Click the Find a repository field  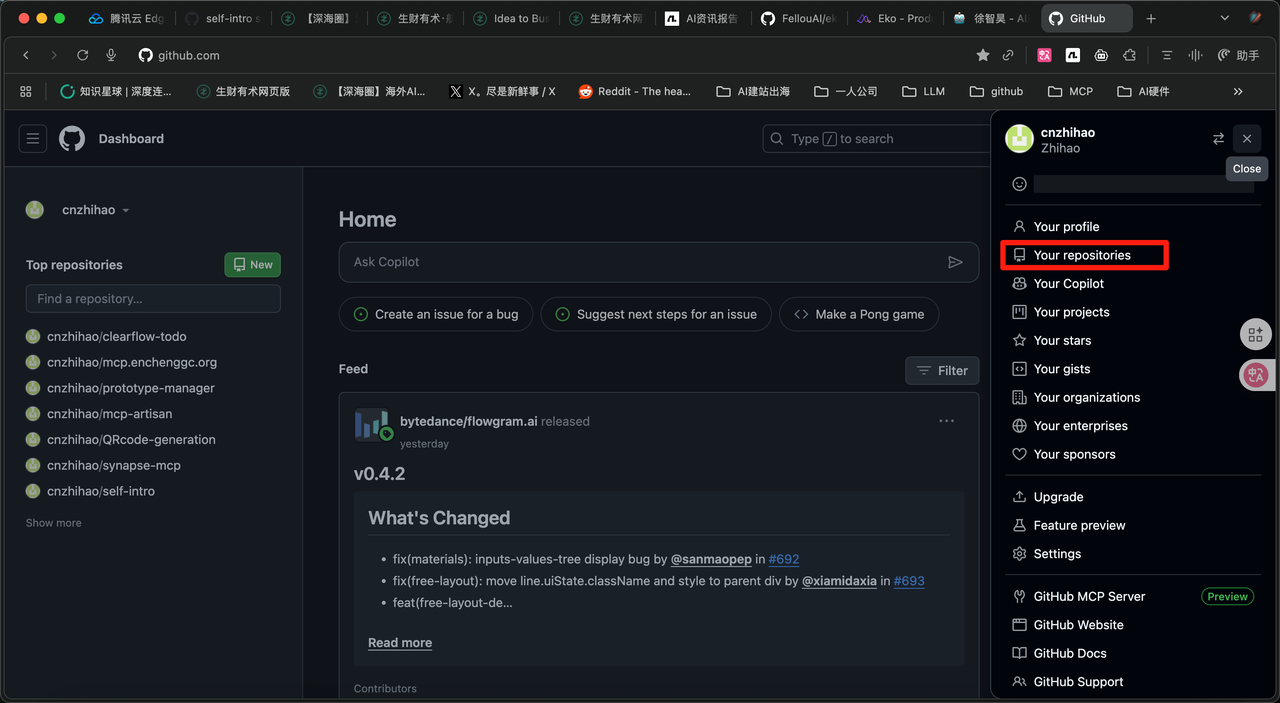[x=153, y=299]
